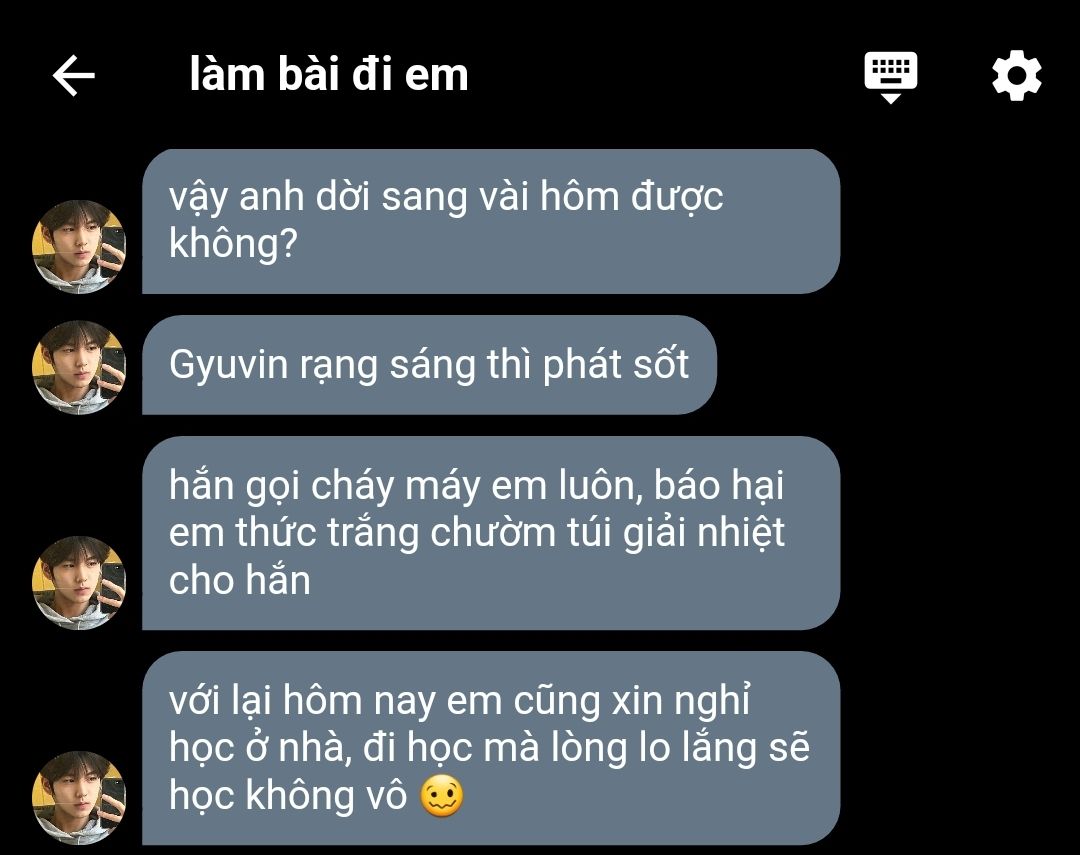The image size is (1080, 855).
Task: Select the chat title "làm bài đi em"
Action: (329, 74)
